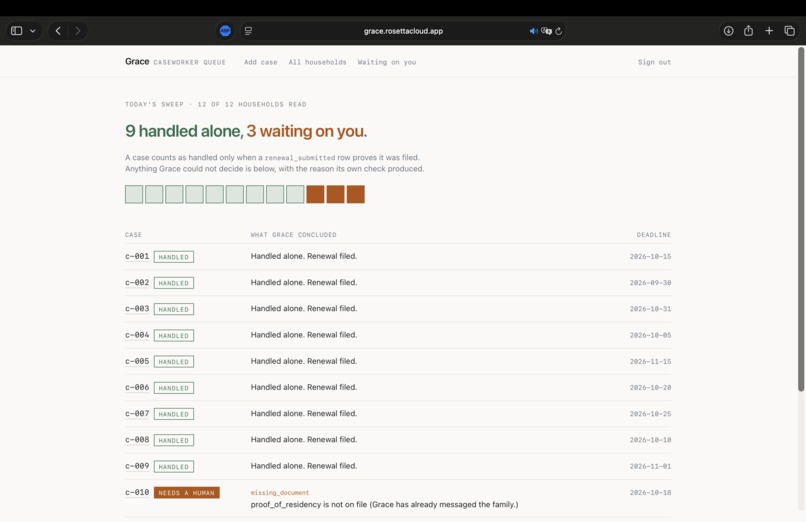Viewport: 806px width, 522px height.
Task: Click the blue ABP extension icon
Action: [225, 31]
